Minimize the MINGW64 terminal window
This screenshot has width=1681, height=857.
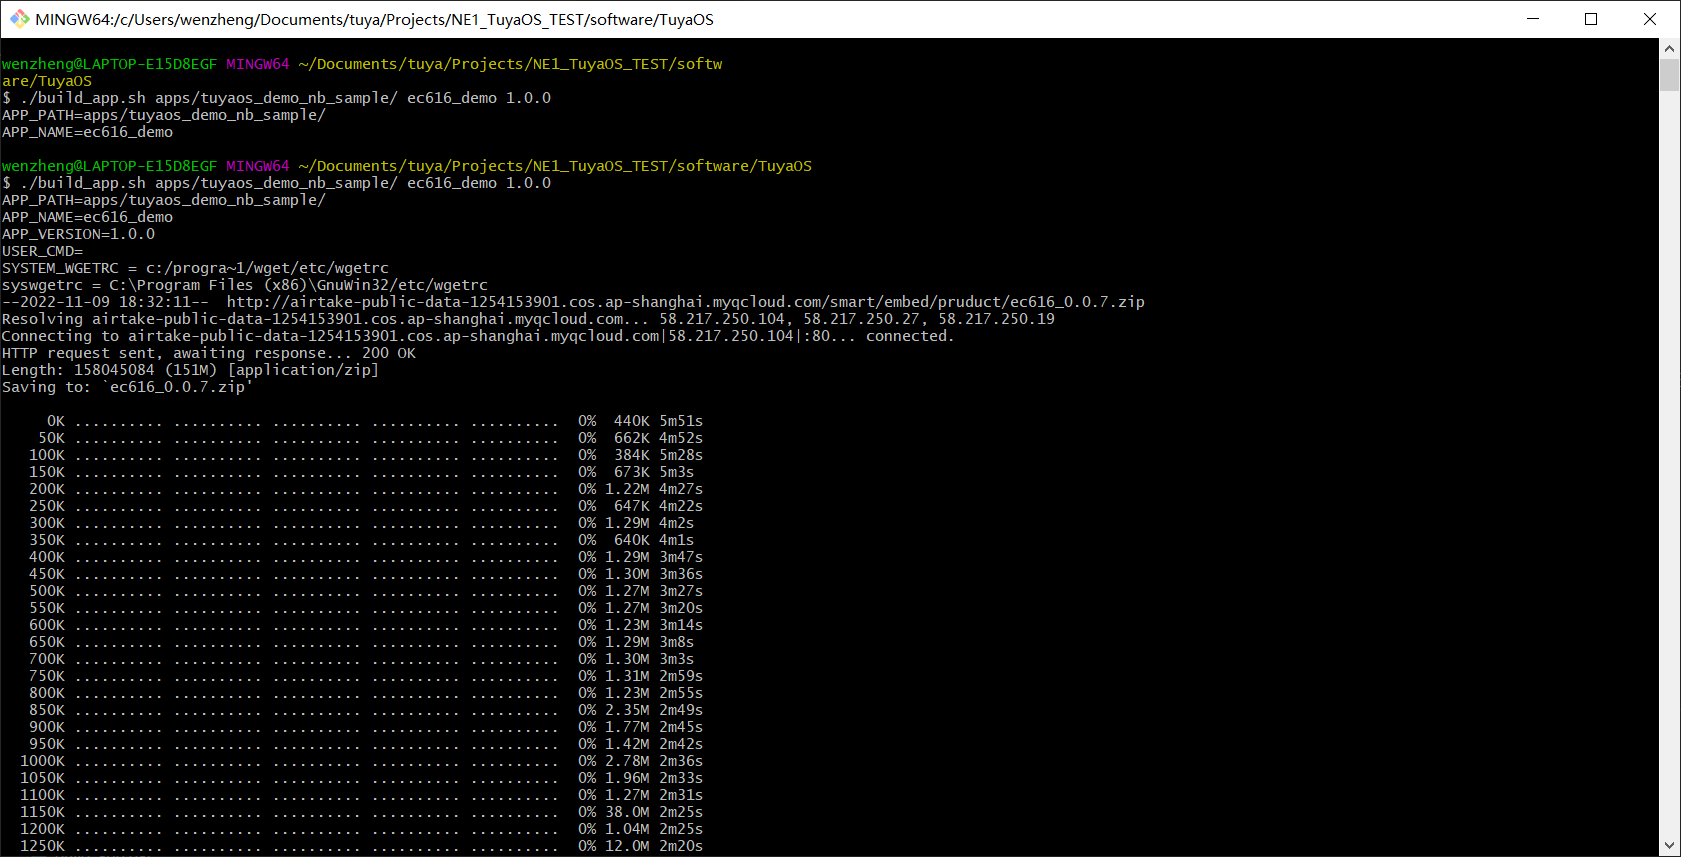pyautogui.click(x=1533, y=19)
